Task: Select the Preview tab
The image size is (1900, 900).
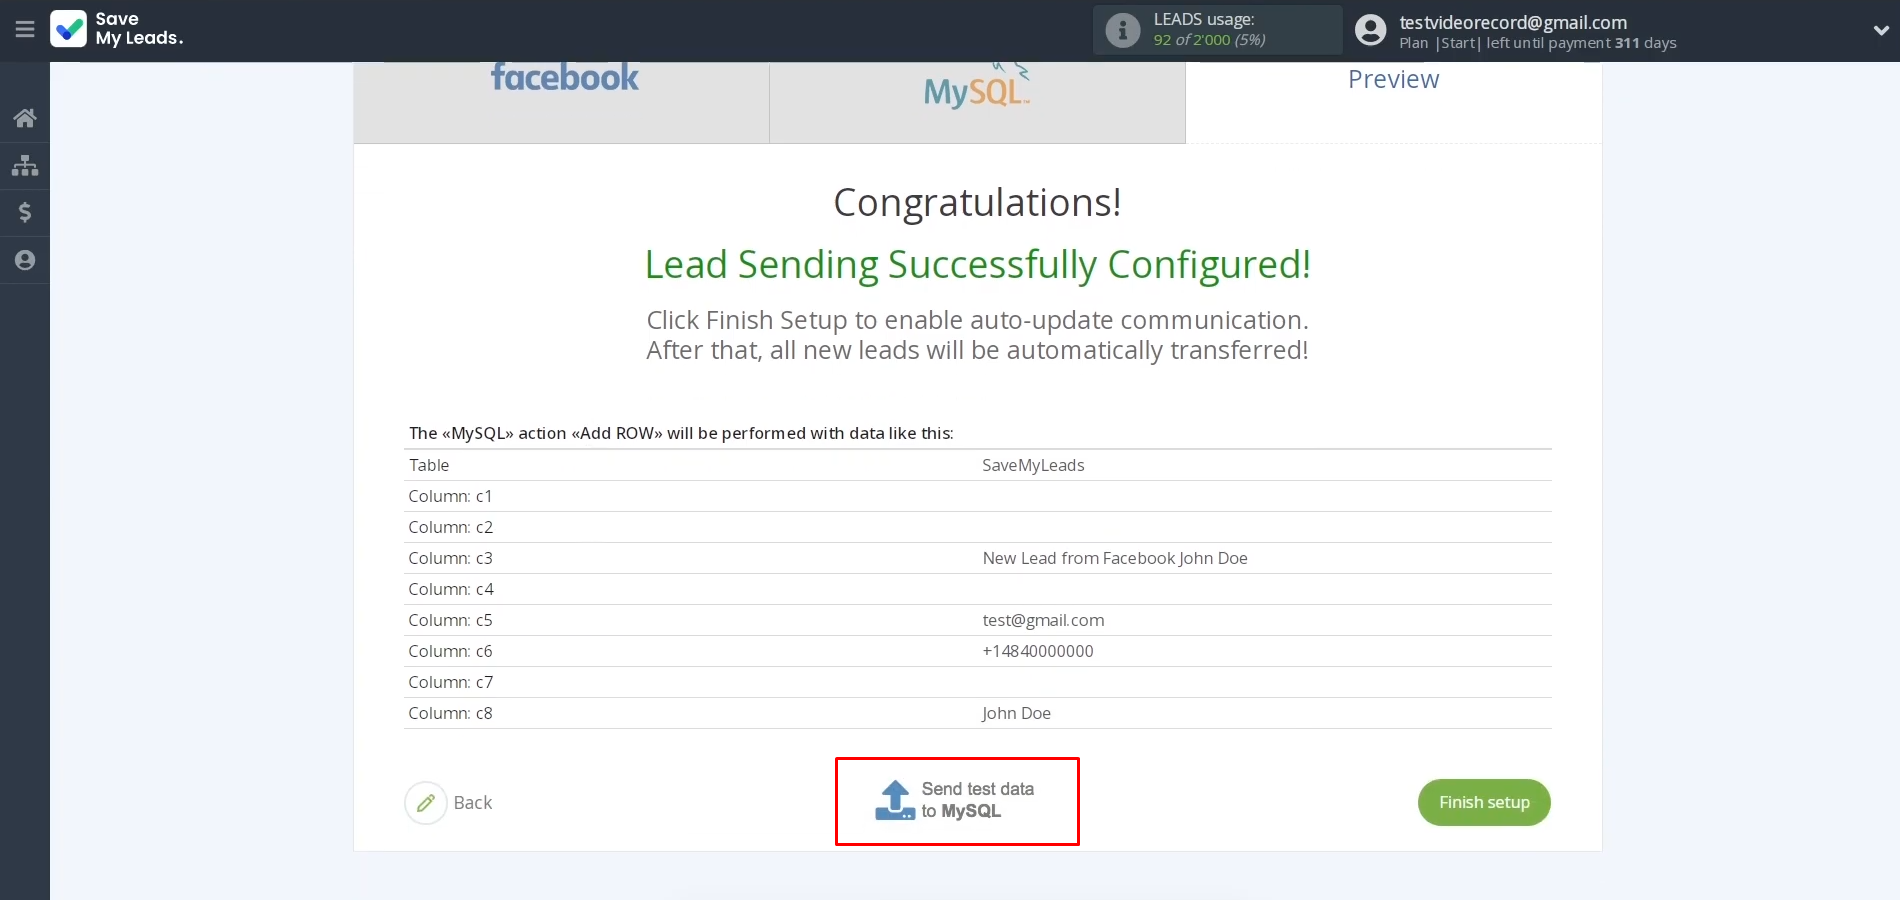Action: click(x=1393, y=101)
